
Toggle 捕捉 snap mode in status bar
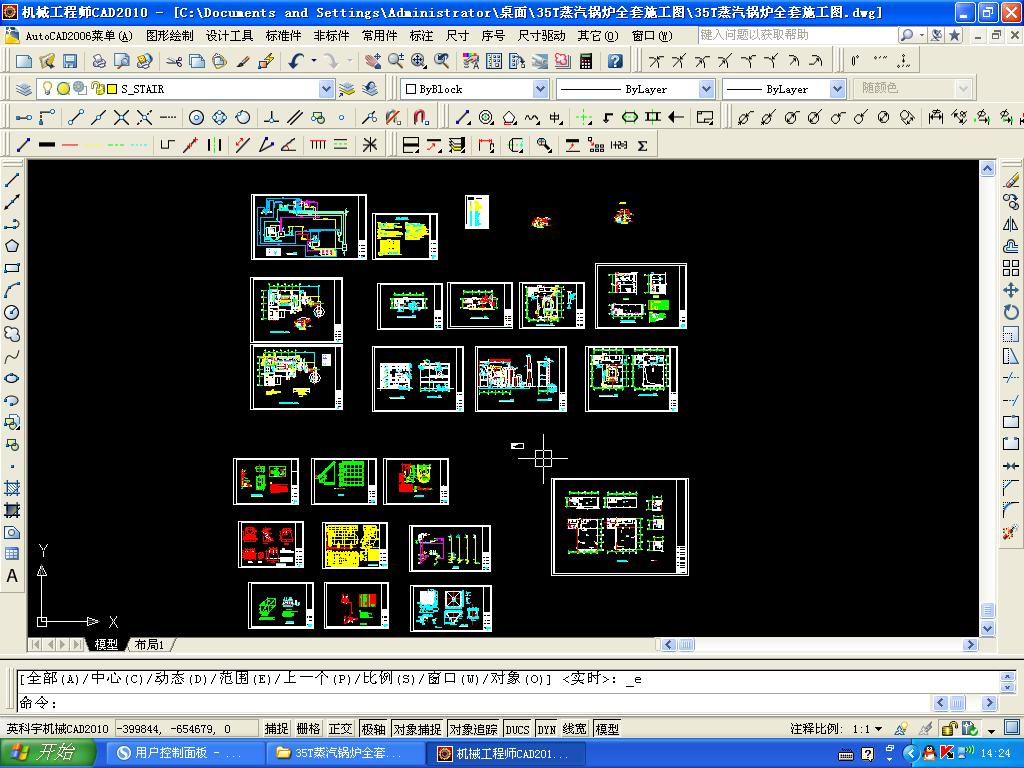click(276, 729)
